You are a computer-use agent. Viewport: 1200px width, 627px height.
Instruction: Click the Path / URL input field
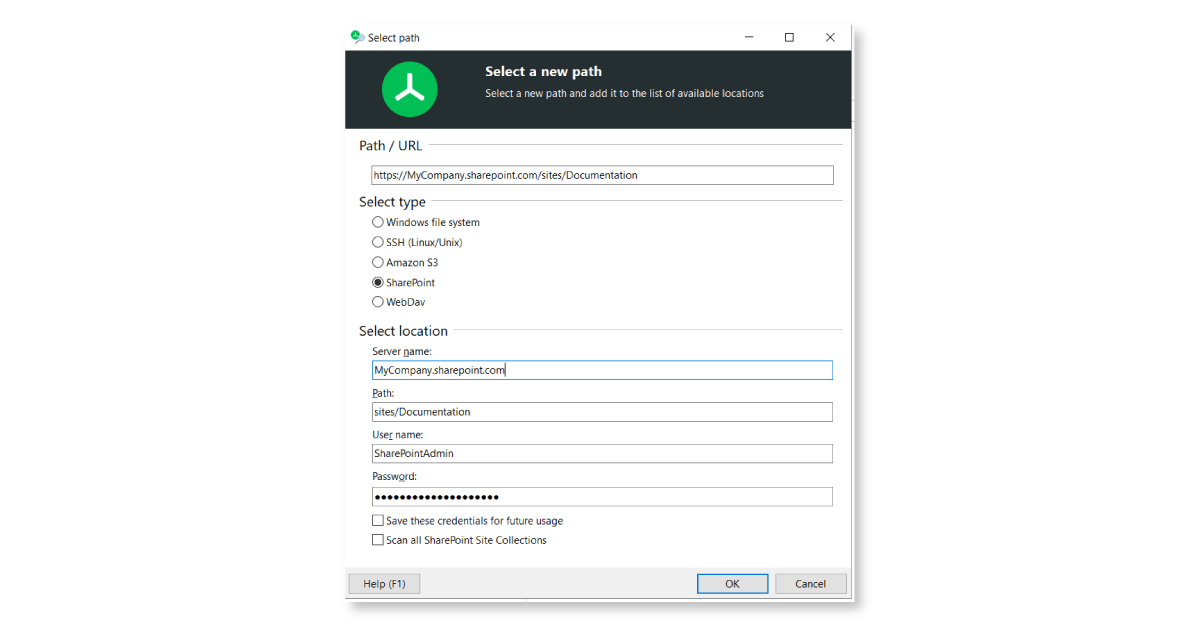[601, 175]
